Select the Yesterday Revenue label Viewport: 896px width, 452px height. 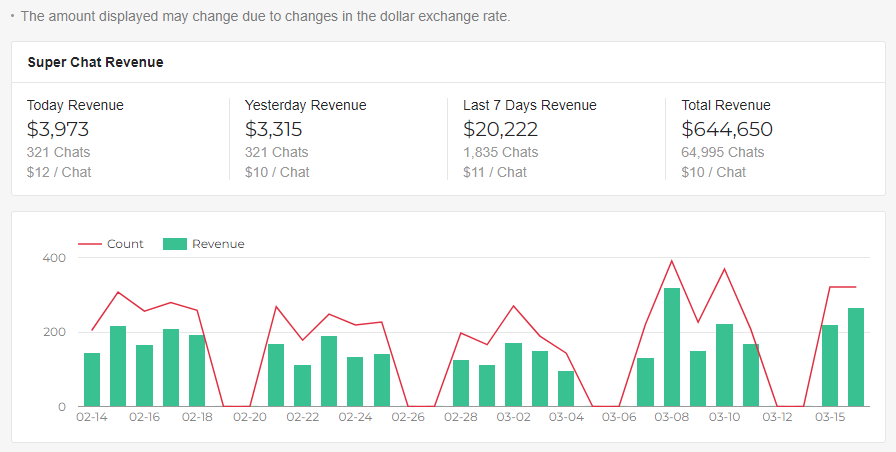(306, 105)
